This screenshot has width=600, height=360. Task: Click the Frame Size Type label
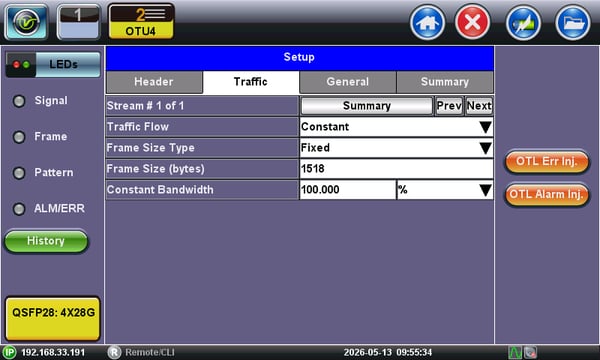click(150, 148)
